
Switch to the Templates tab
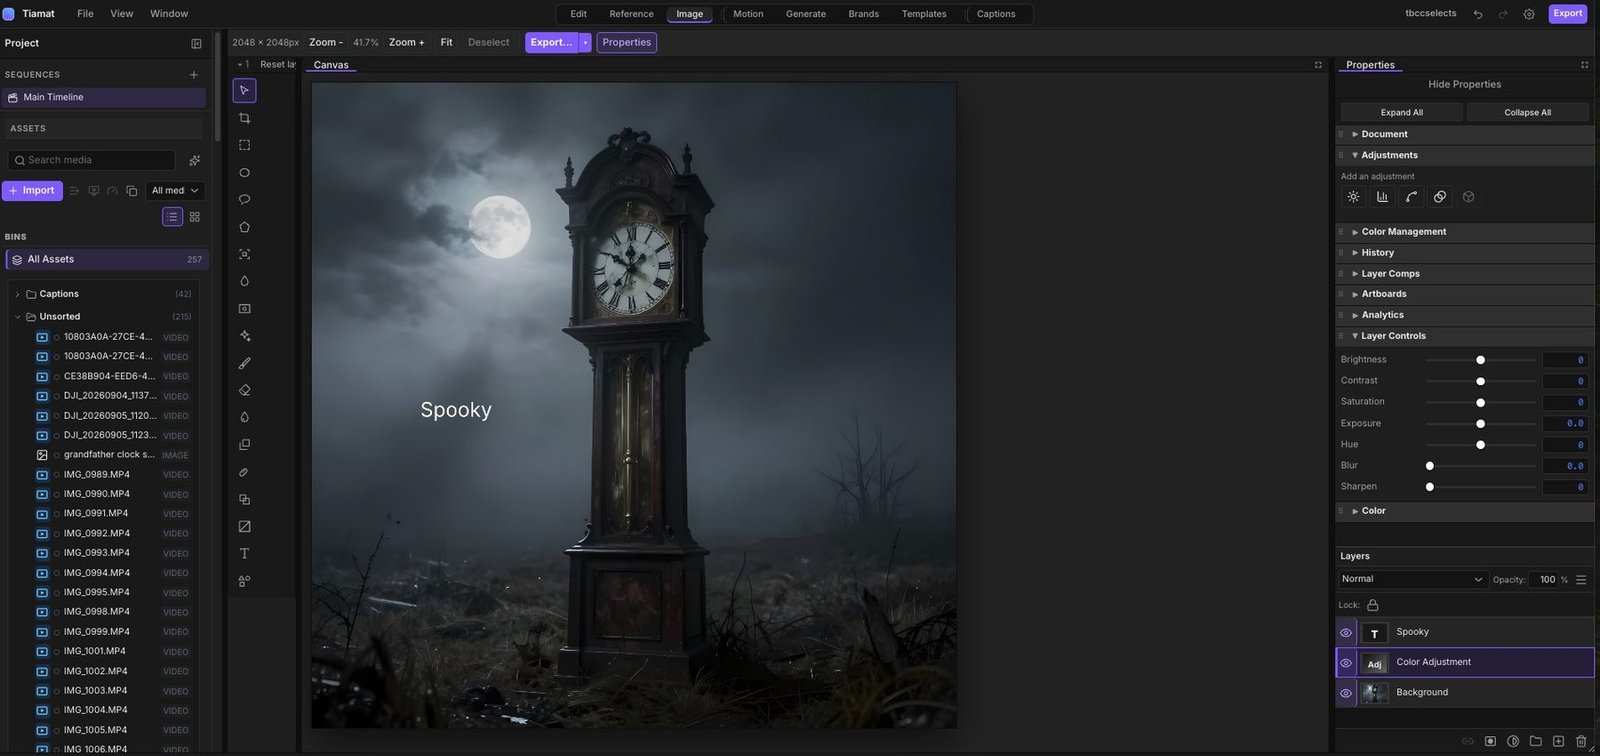click(924, 14)
